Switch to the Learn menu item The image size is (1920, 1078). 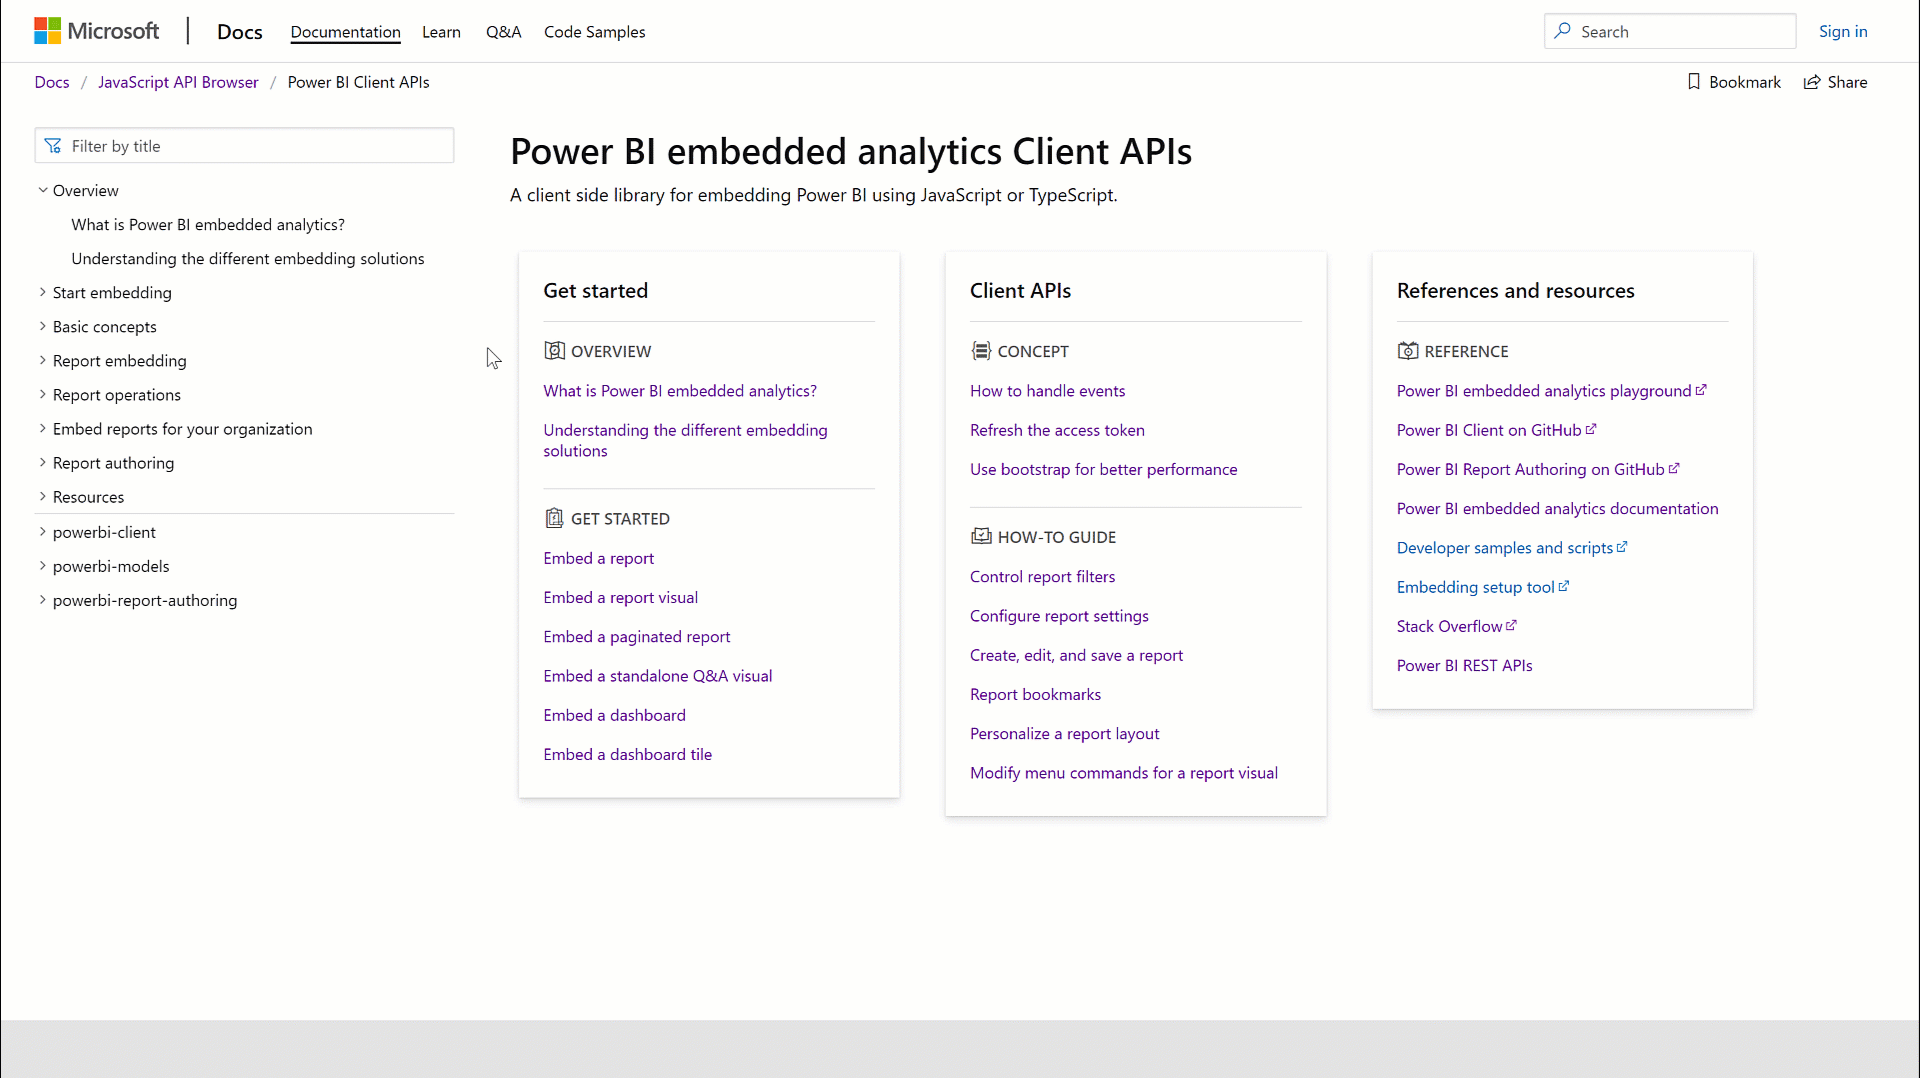(x=441, y=31)
